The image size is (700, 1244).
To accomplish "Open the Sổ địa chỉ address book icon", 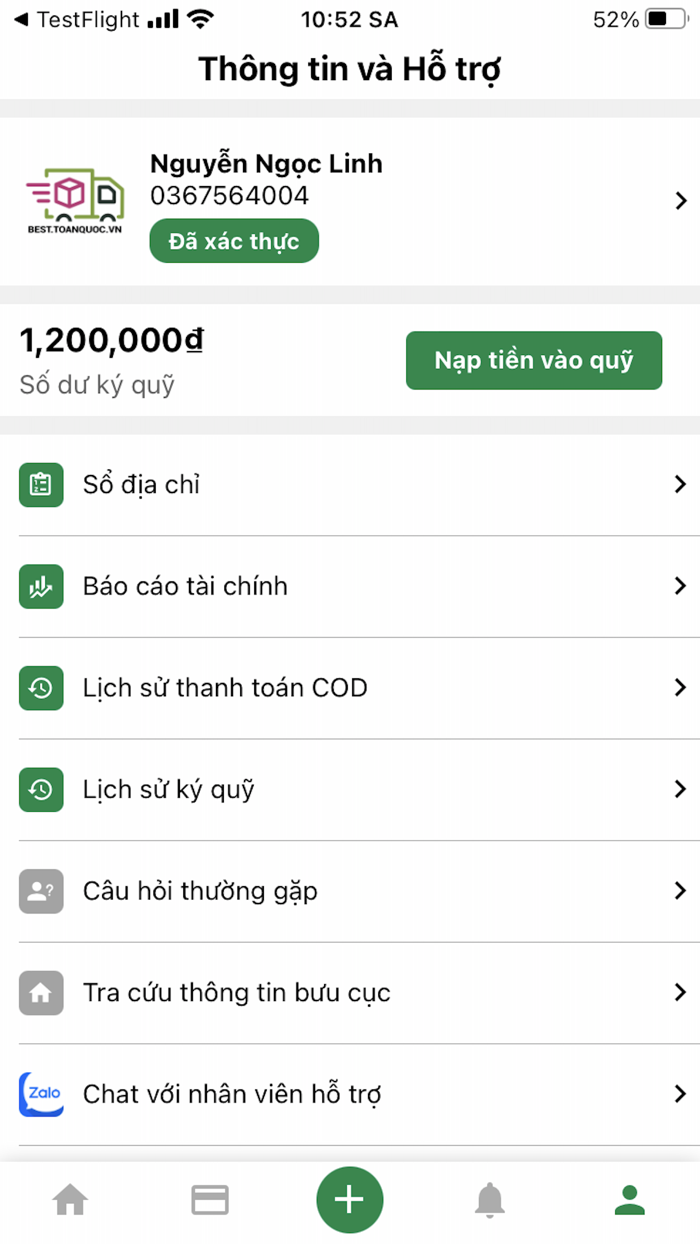I will [41, 485].
